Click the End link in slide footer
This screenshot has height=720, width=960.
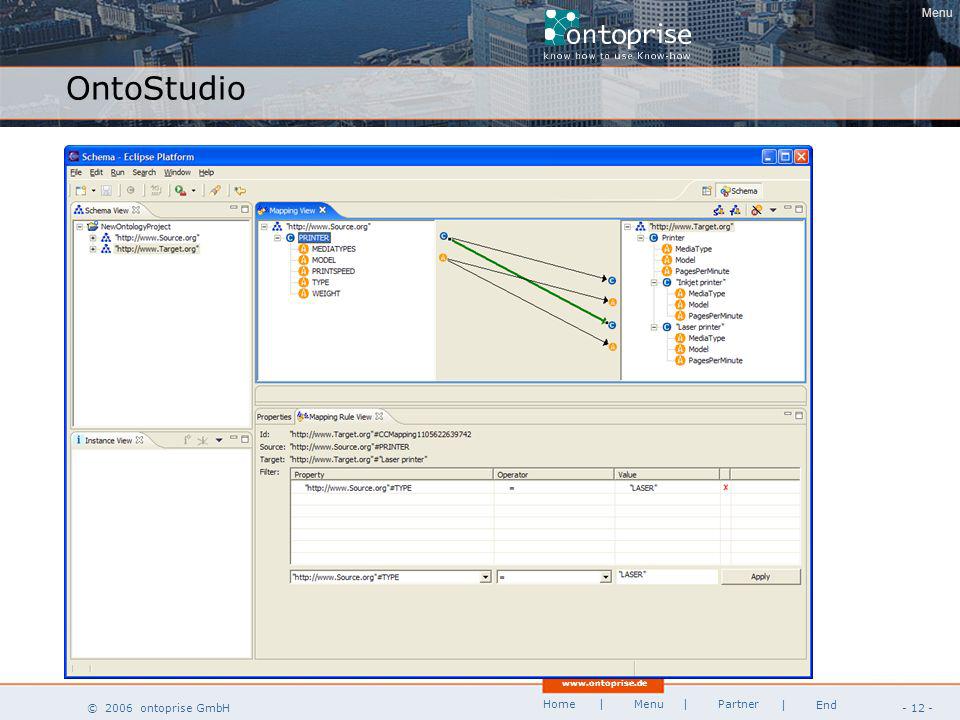pyautogui.click(x=826, y=705)
